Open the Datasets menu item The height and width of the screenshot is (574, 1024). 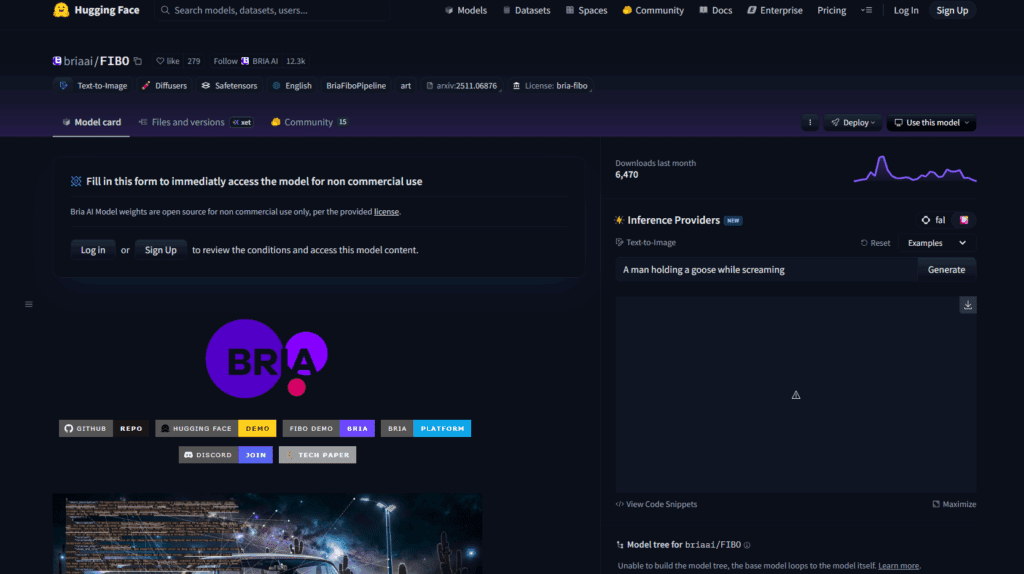526,10
